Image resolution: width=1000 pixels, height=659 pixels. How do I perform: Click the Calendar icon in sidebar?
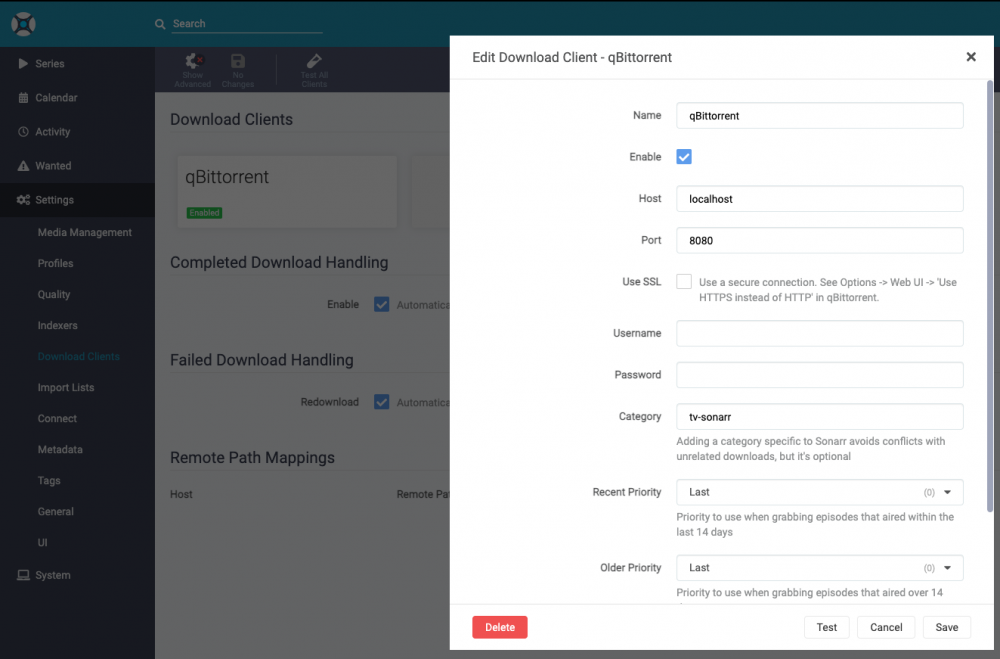coord(23,98)
